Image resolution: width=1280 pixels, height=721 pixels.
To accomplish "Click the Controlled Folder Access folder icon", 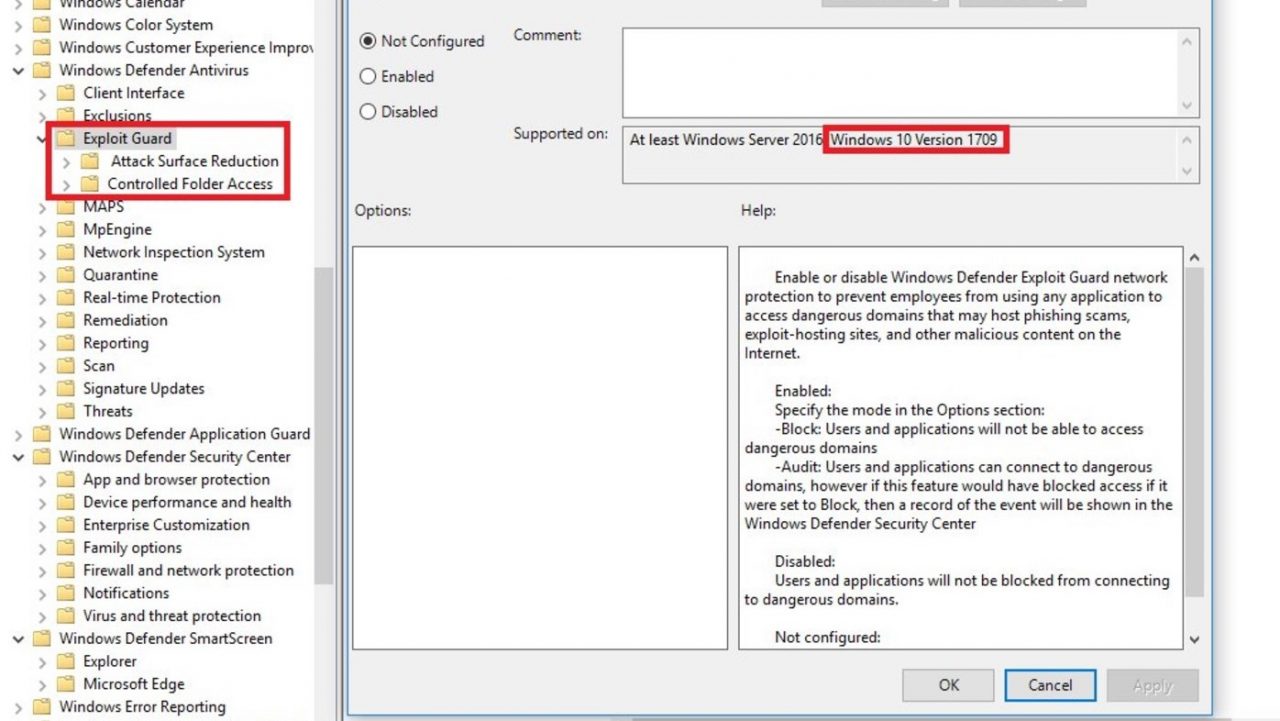I will 89,184.
